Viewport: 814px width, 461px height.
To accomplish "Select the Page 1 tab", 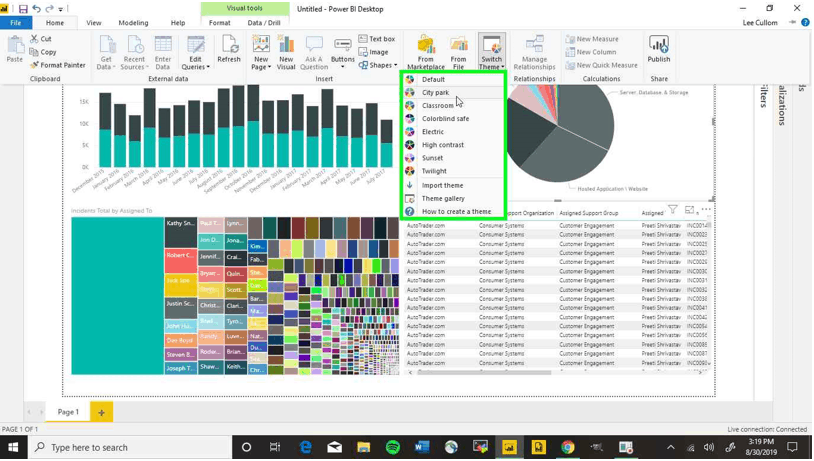I will [68, 412].
